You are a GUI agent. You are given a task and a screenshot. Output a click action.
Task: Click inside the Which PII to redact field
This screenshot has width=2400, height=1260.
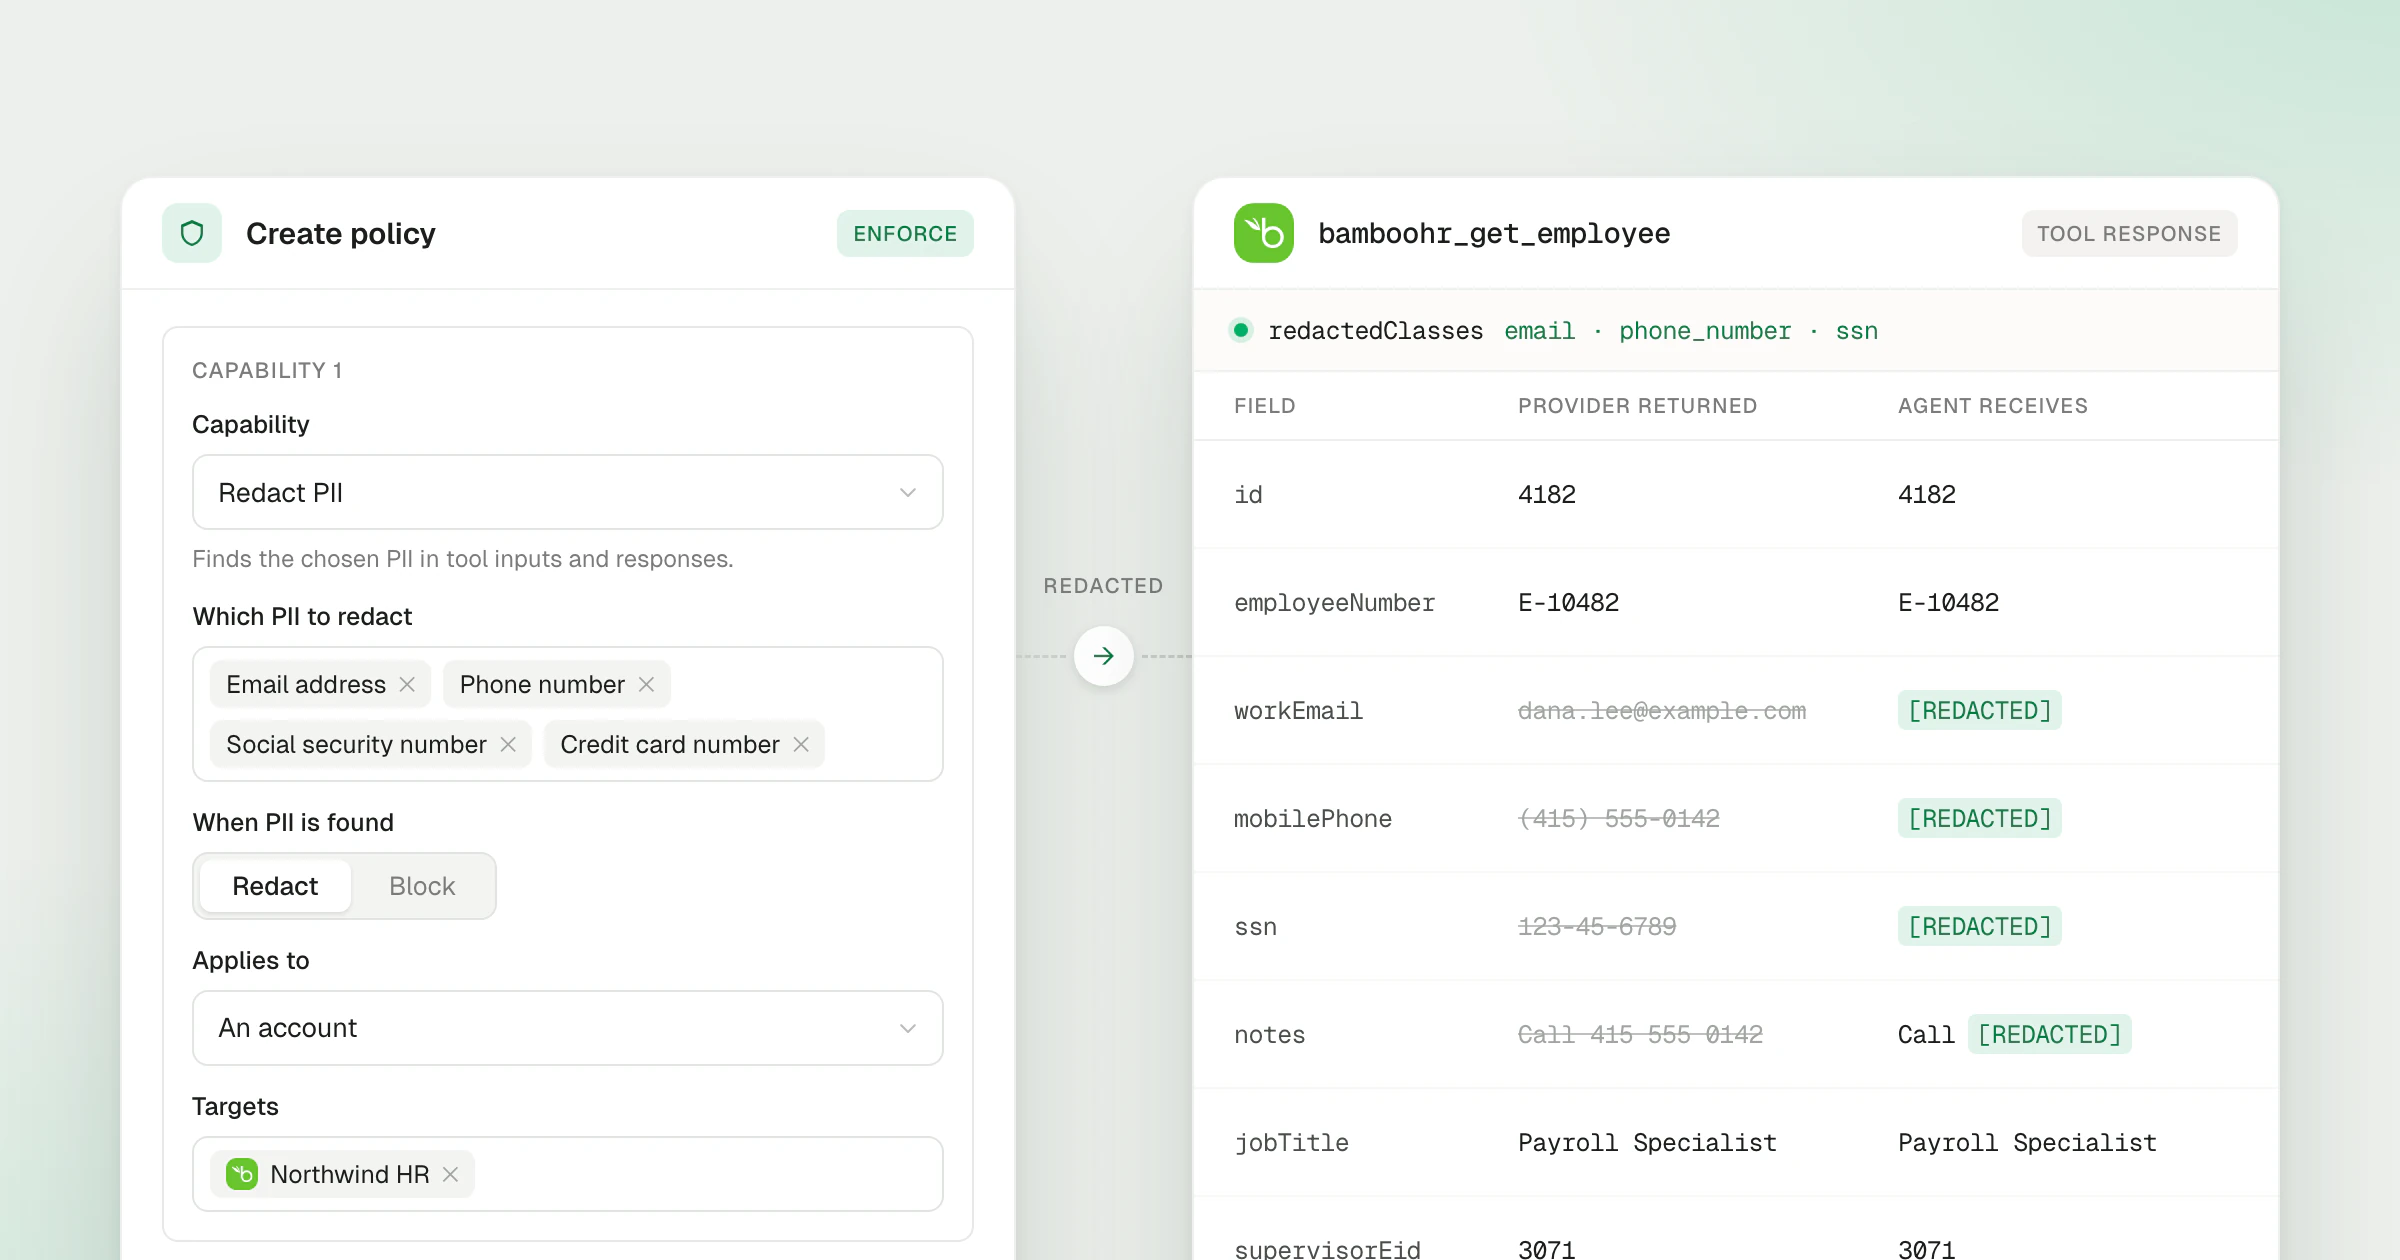pyautogui.click(x=568, y=714)
